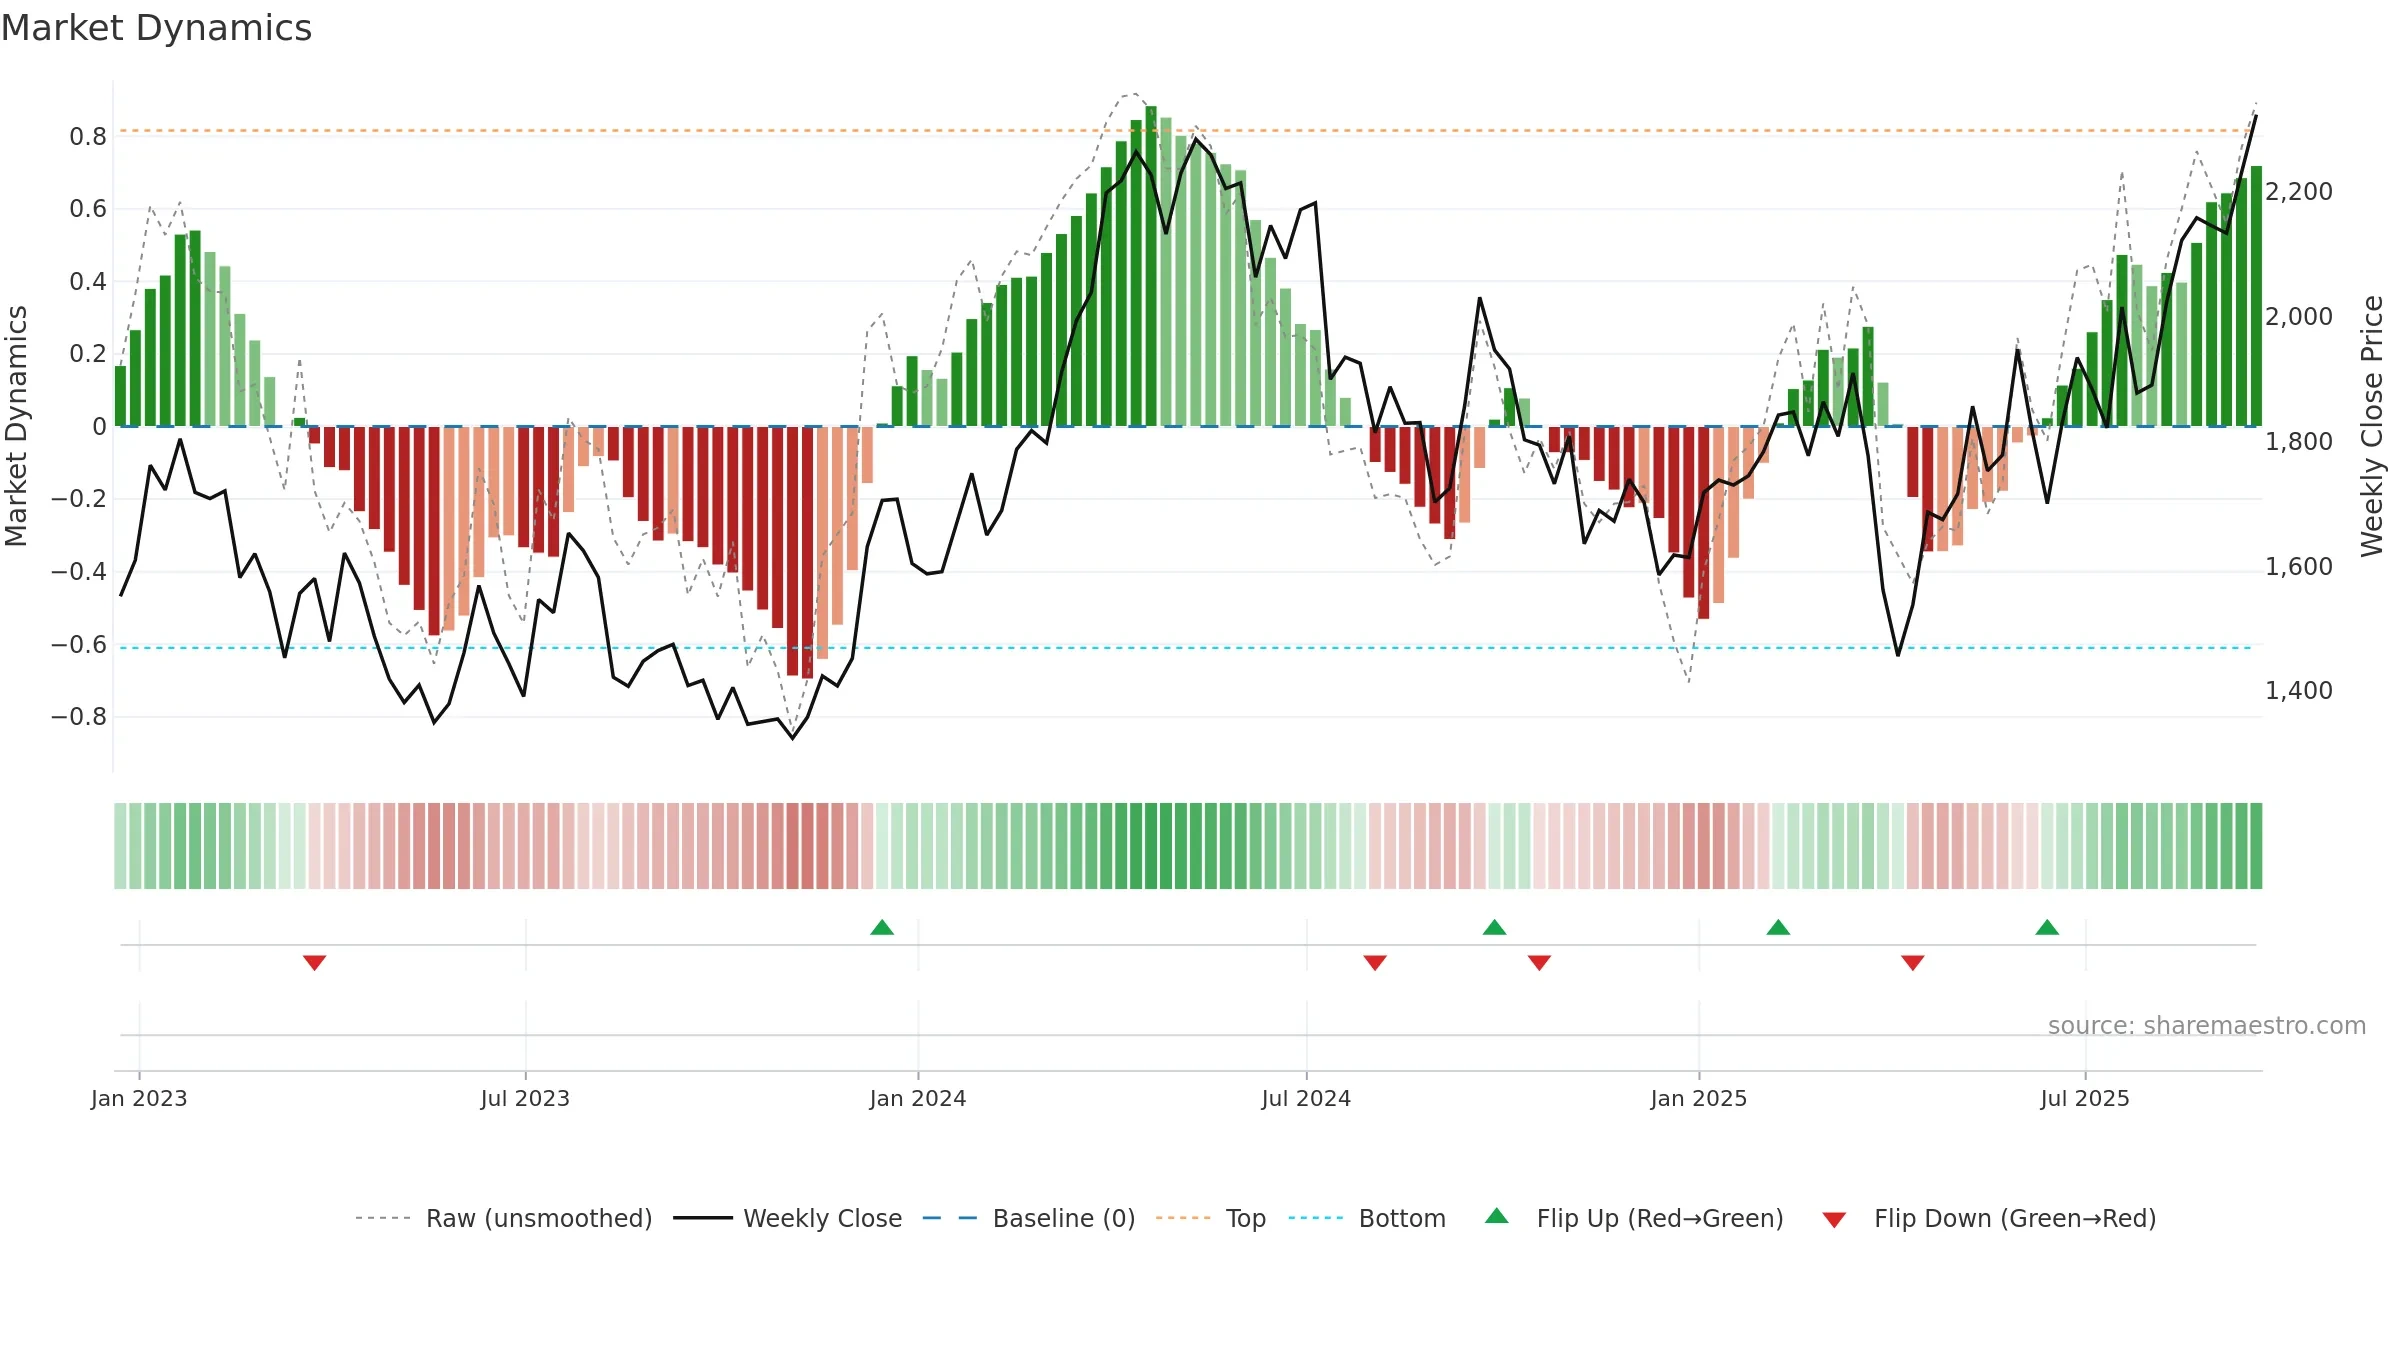The height and width of the screenshot is (1350, 2400).
Task: Toggle the Top legend entry
Action: 1211,1218
